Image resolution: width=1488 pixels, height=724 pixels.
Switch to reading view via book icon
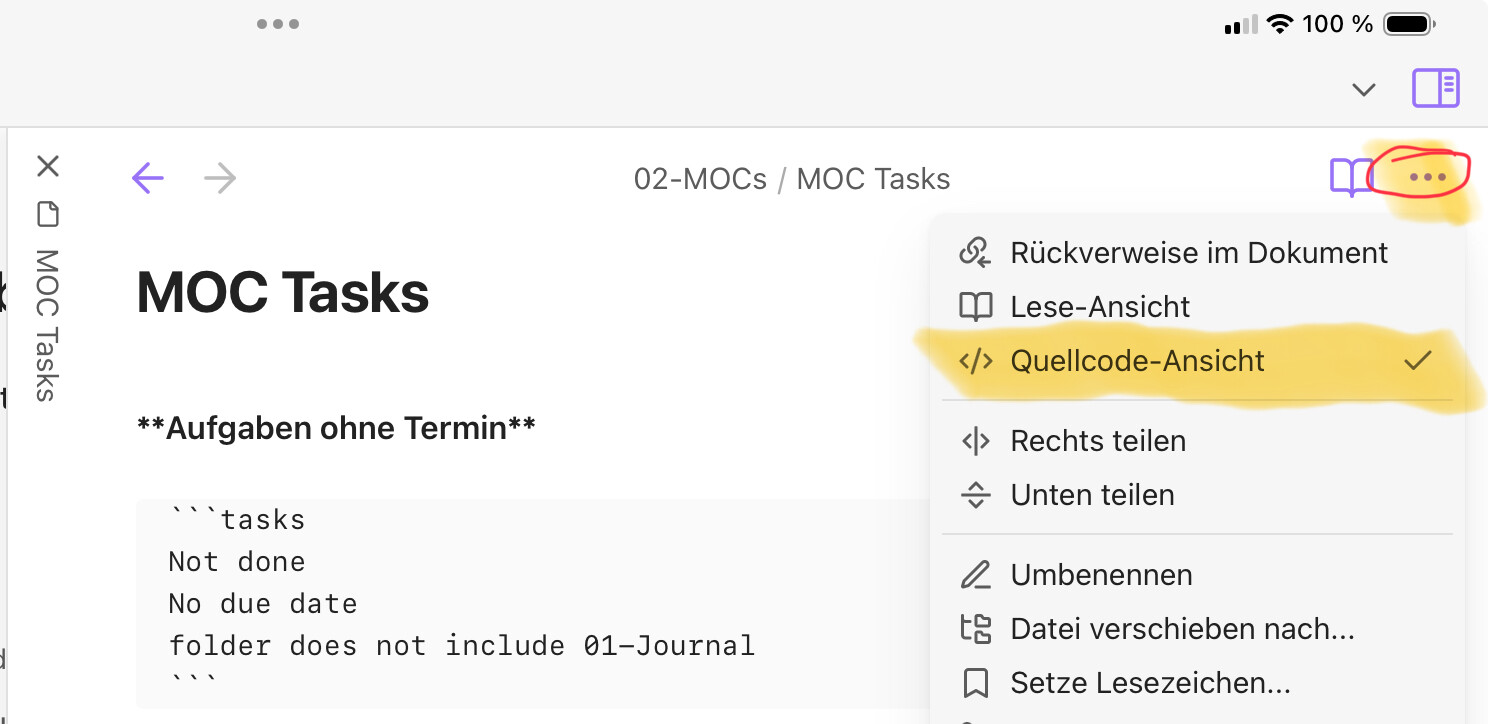coord(1351,178)
